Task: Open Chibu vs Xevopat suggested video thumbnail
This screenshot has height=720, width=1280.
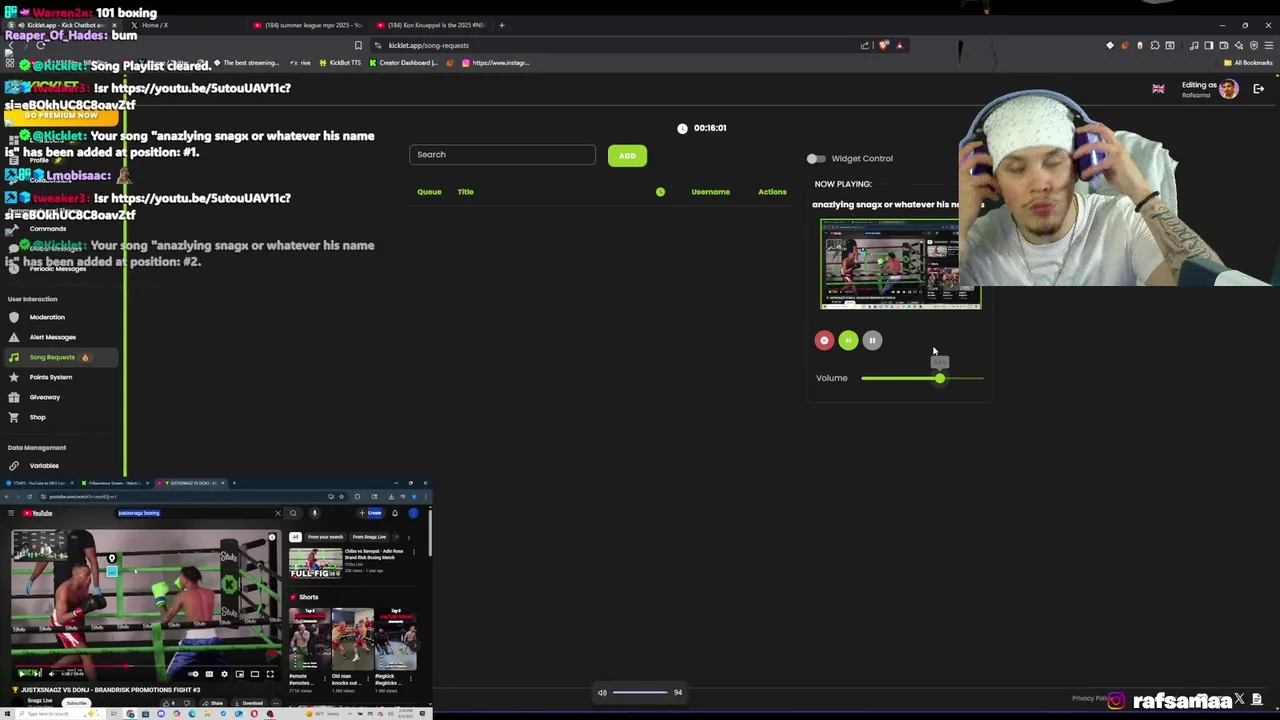Action: pyautogui.click(x=315, y=563)
